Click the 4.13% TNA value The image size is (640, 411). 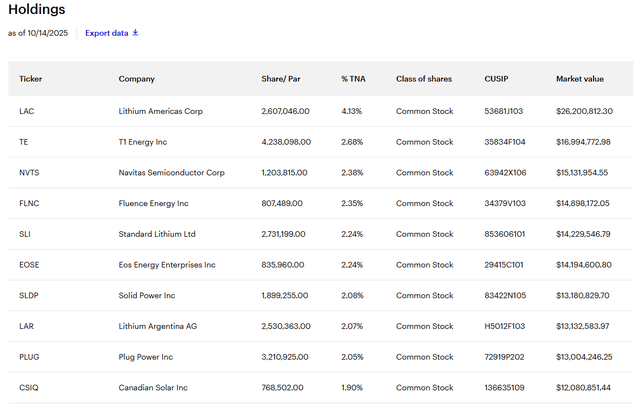[x=352, y=111]
